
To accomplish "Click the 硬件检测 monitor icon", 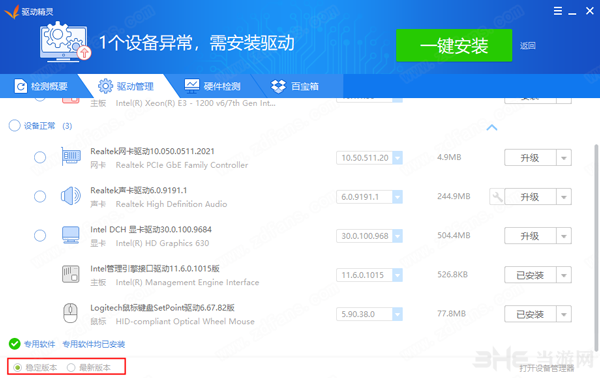I will pyautogui.click(x=192, y=86).
